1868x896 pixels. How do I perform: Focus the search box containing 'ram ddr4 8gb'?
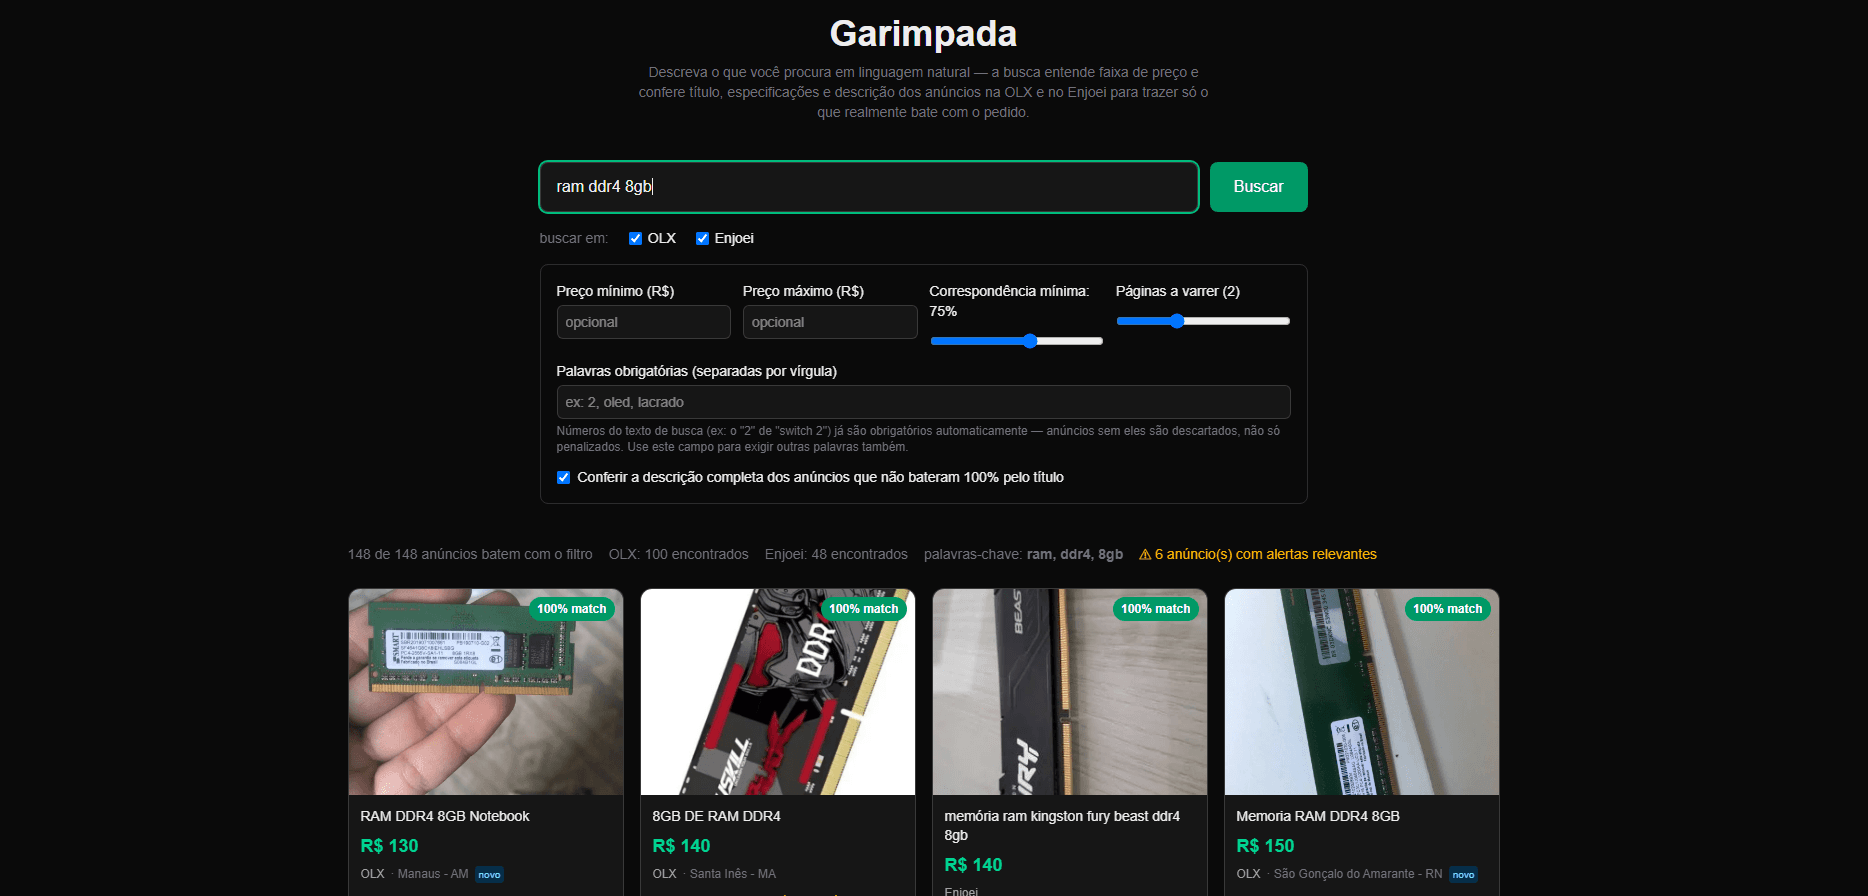[x=868, y=187]
